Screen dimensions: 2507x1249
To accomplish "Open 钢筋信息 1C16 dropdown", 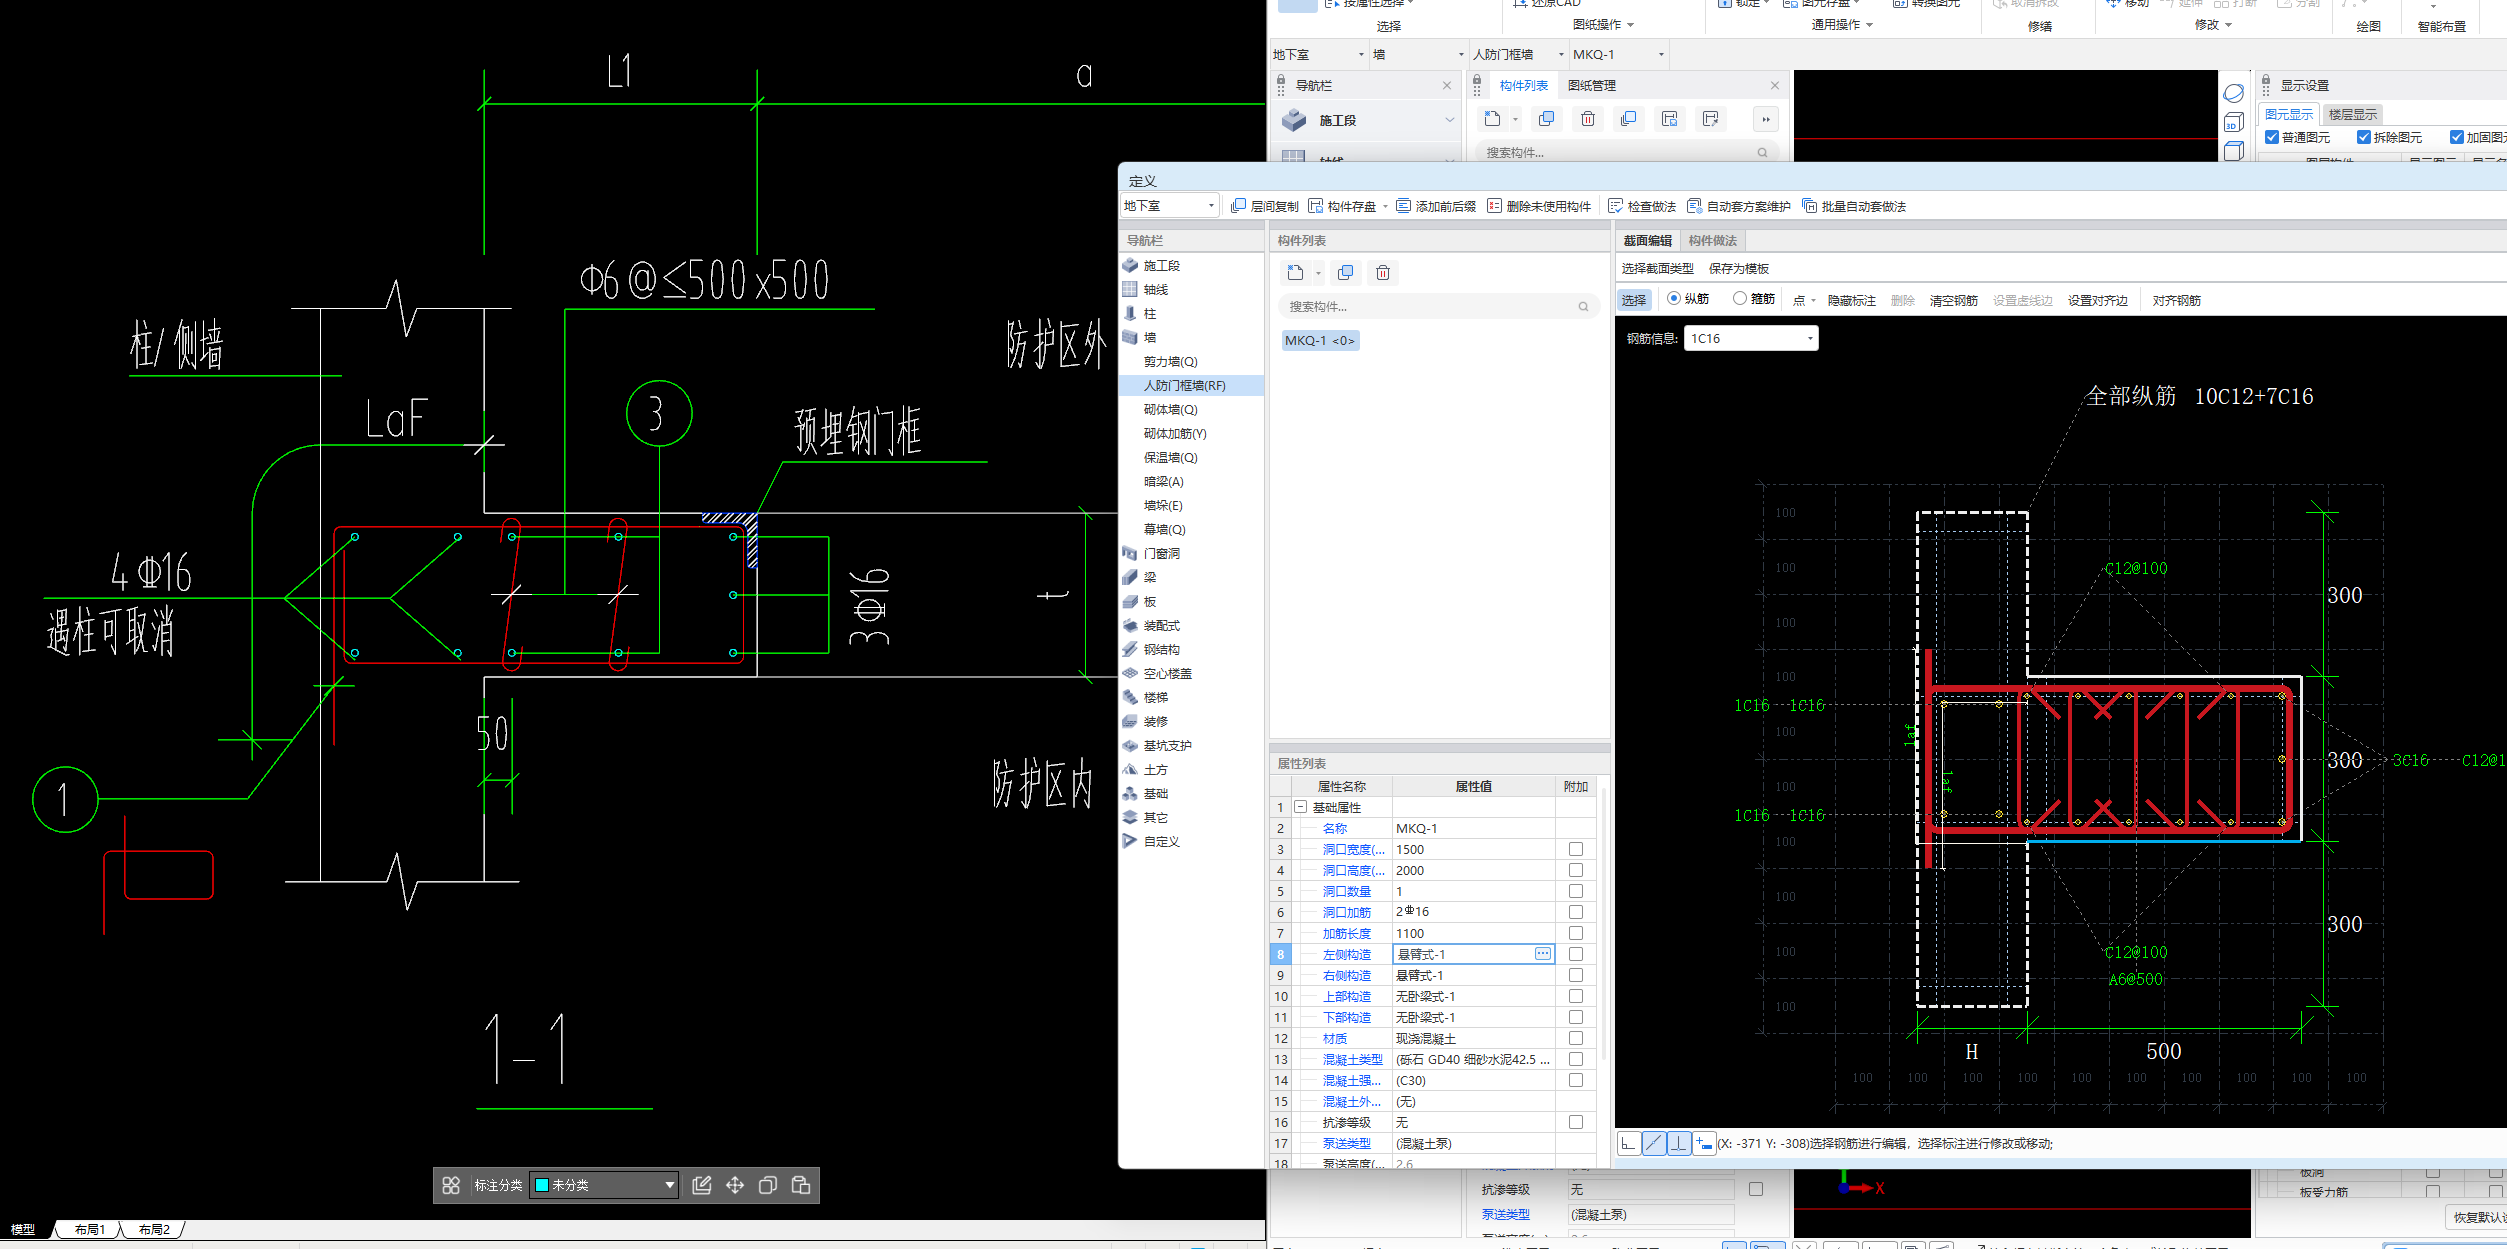I will [1751, 339].
